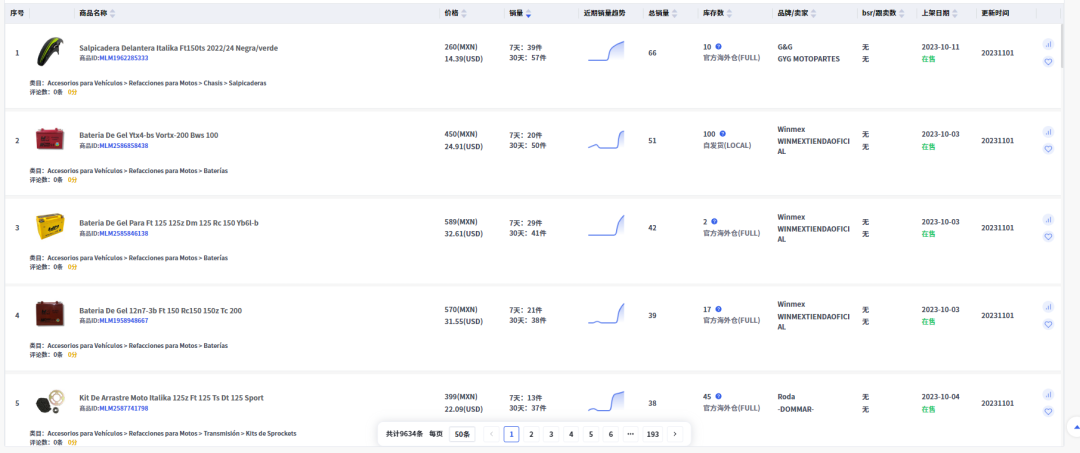Open product ID MLM1962285333 link
The width and height of the screenshot is (1080, 453).
124,58
